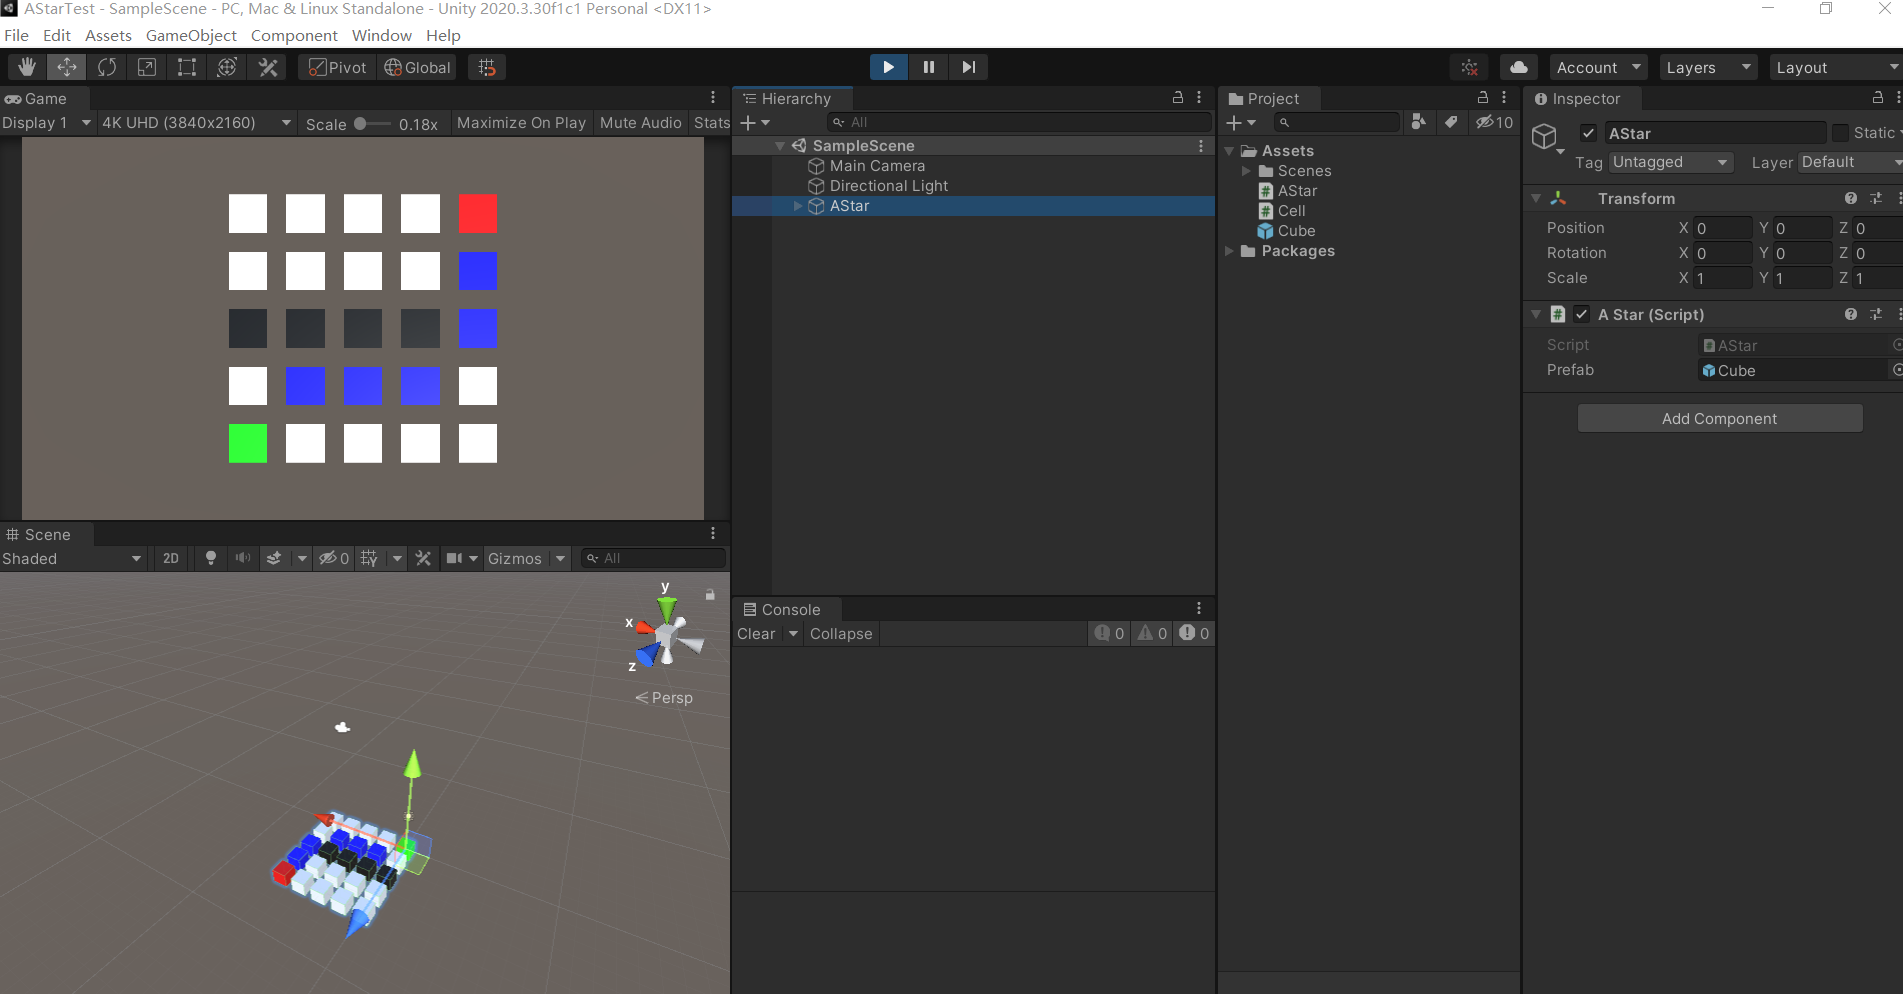This screenshot has height=994, width=1903.
Task: Open the Tag Untagged dropdown
Action: 1670,162
